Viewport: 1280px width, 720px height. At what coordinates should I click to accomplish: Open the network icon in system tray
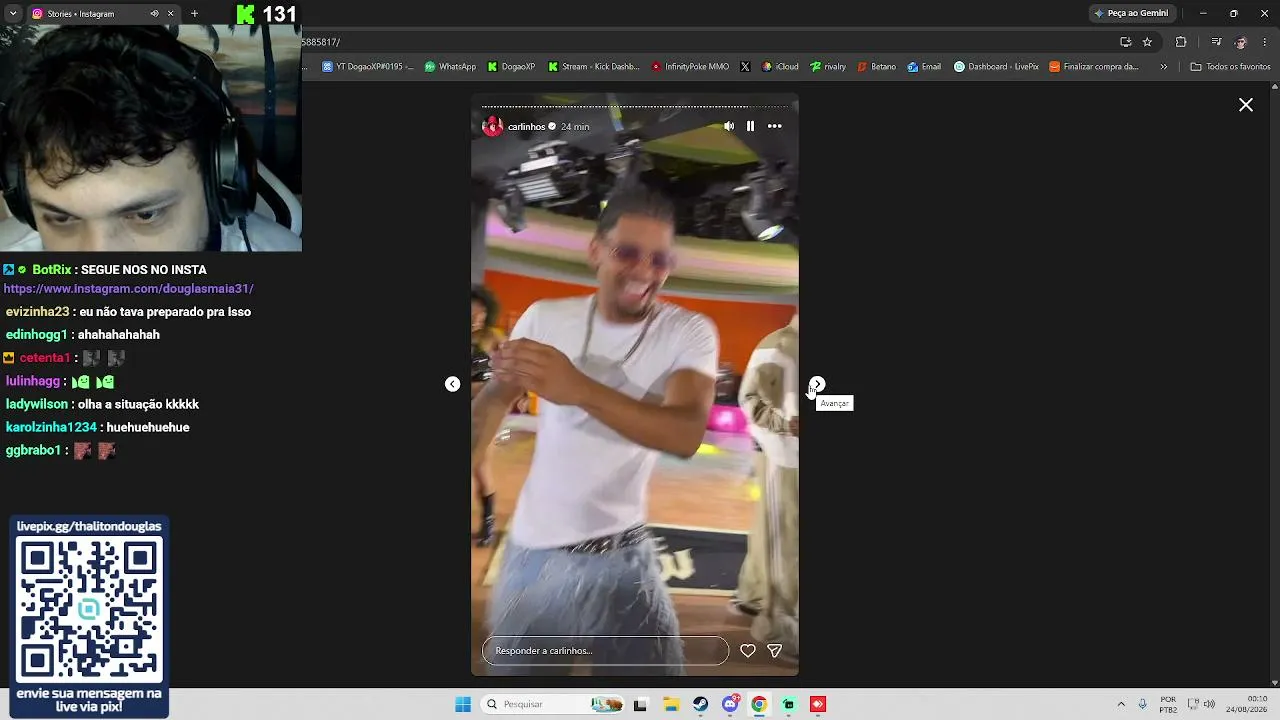1193,704
